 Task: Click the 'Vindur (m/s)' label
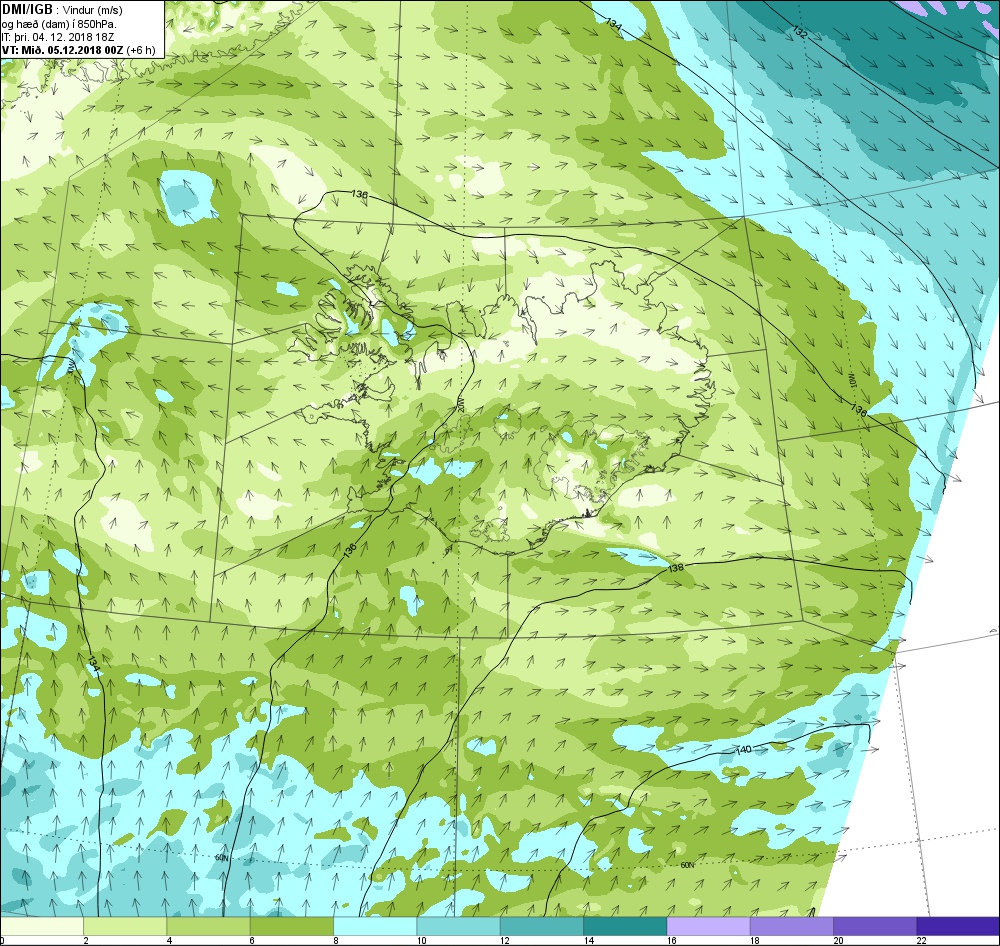[93, 10]
